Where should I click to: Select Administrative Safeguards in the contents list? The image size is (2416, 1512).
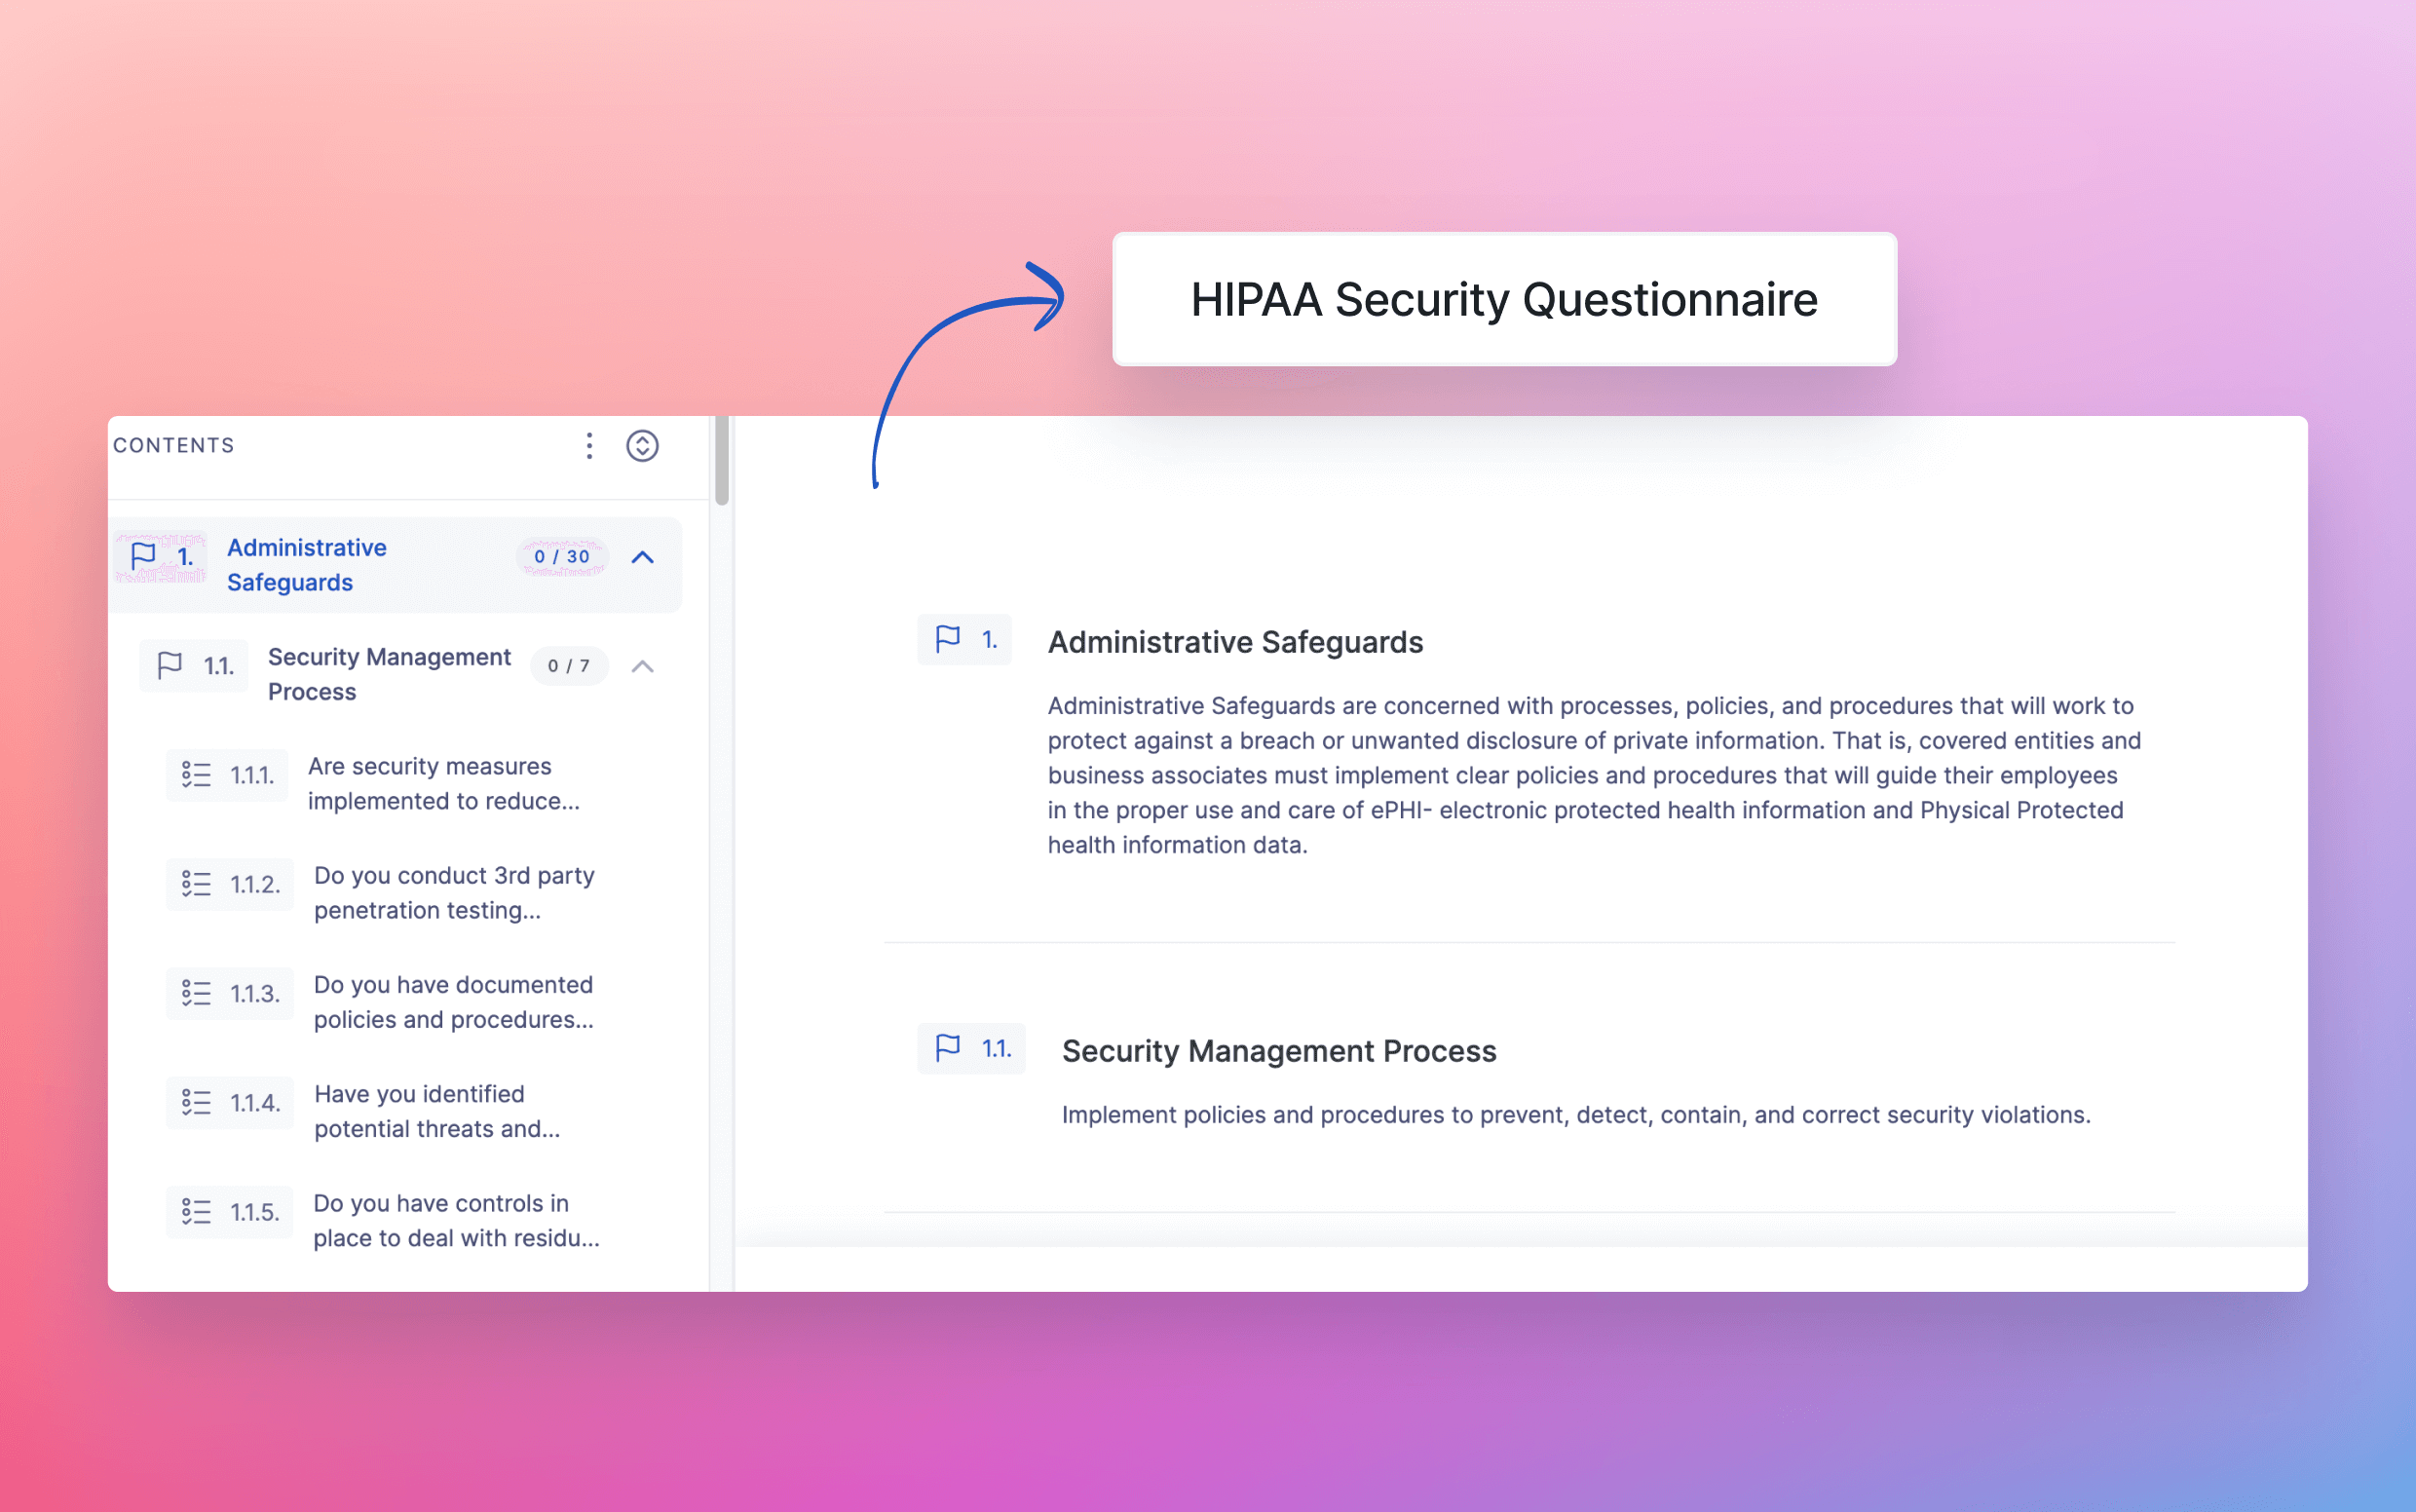coord(307,565)
